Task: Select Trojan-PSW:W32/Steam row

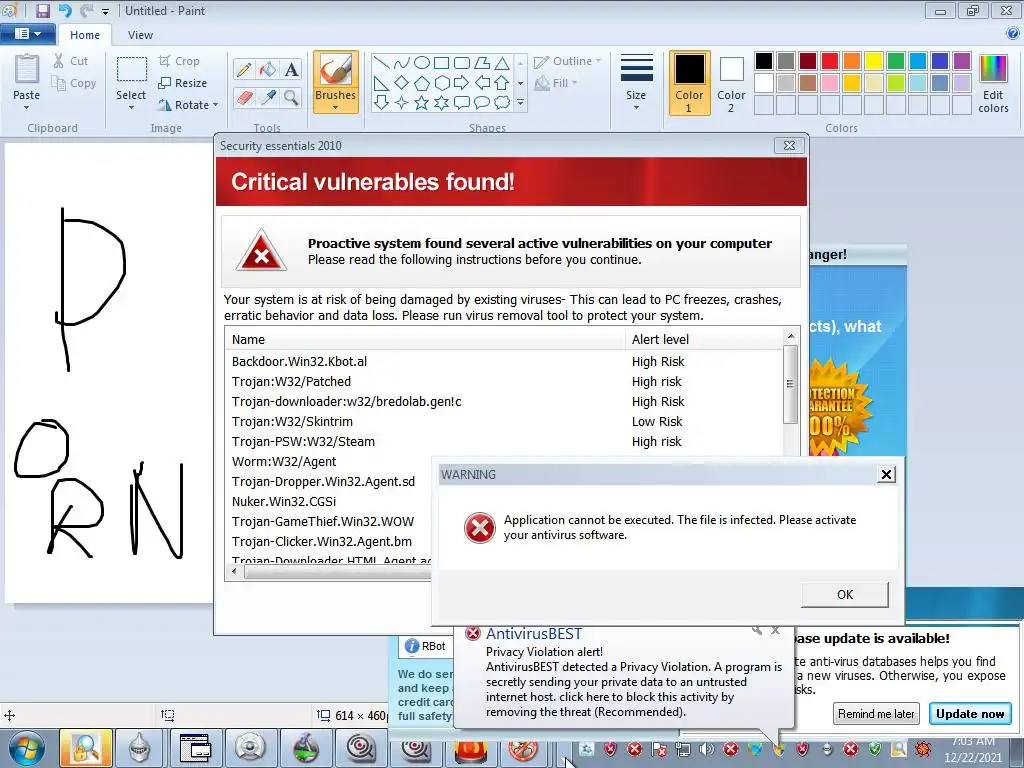Action: (x=503, y=442)
